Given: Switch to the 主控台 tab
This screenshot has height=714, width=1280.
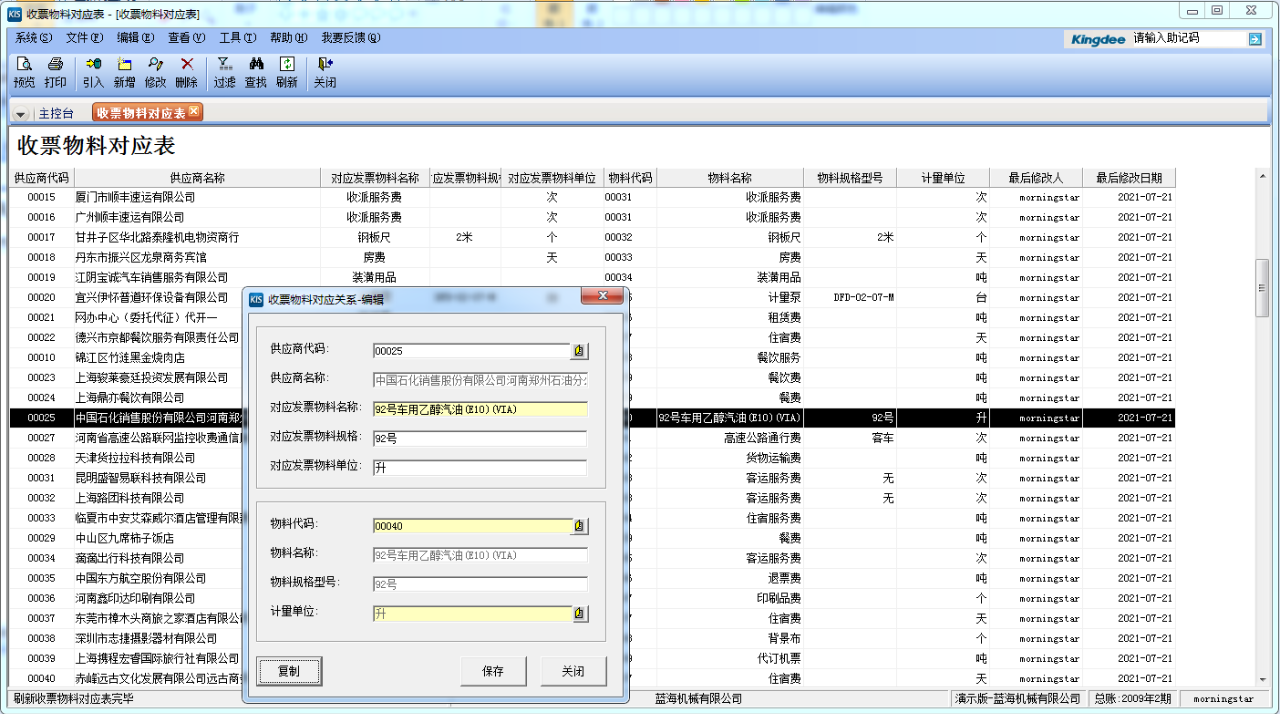Looking at the screenshot, I should coord(56,113).
